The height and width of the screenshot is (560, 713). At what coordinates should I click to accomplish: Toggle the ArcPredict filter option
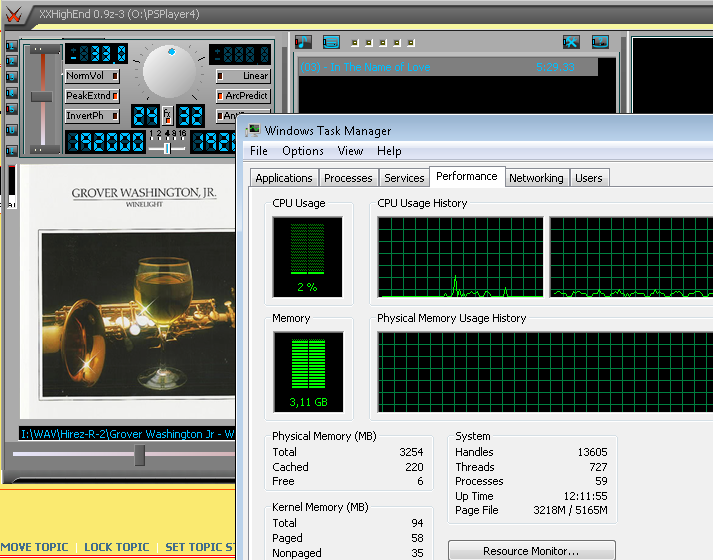243,95
